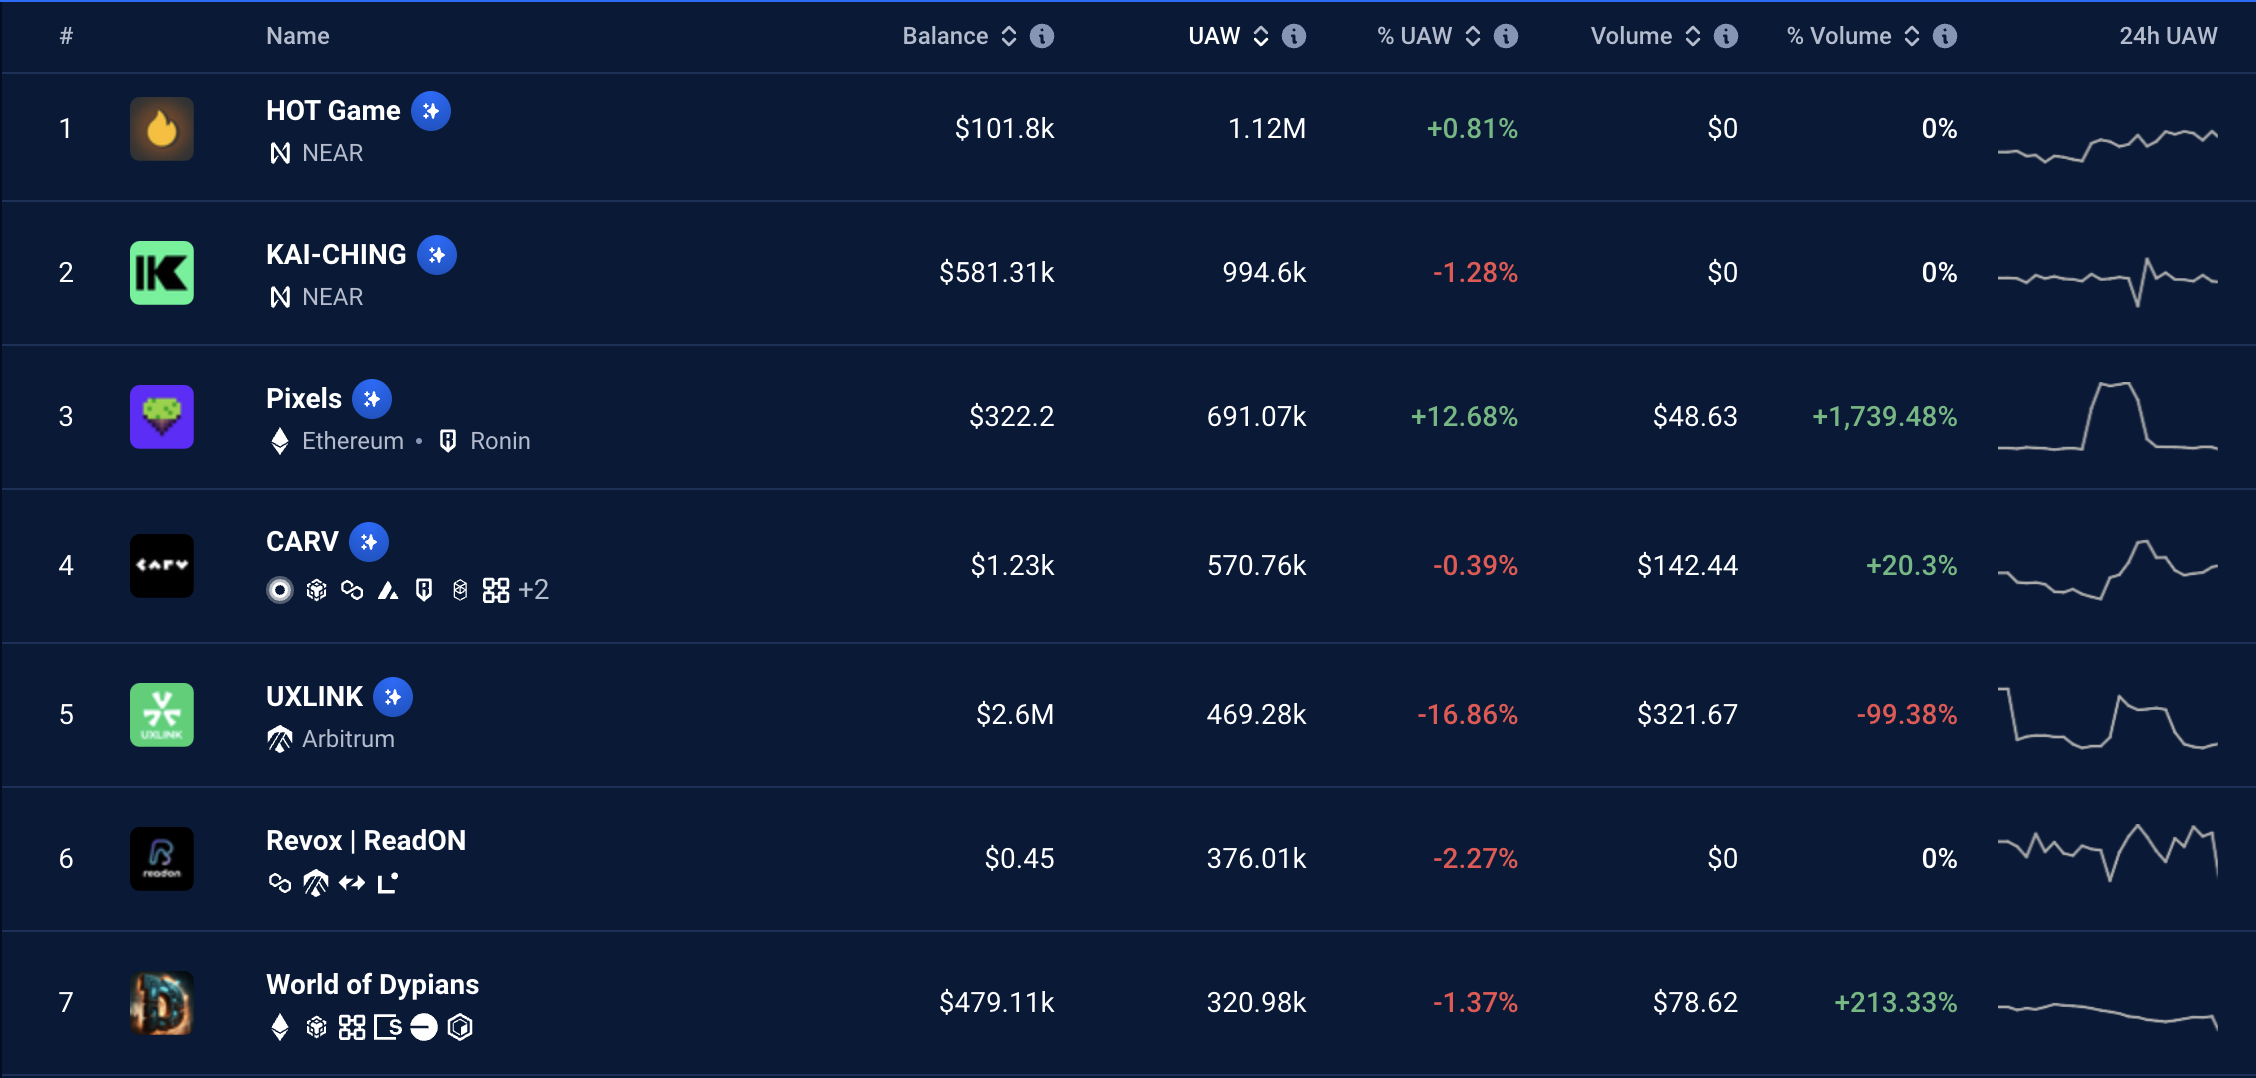2256x1078 pixels.
Task: Click the Arbitrum icon under UXLINK
Action: coord(280,739)
